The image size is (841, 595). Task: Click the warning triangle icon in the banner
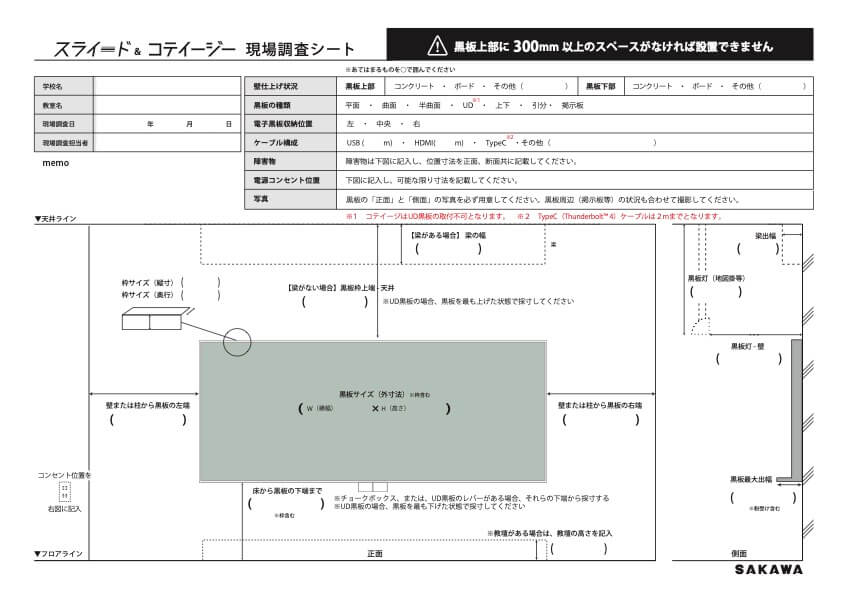point(437,46)
